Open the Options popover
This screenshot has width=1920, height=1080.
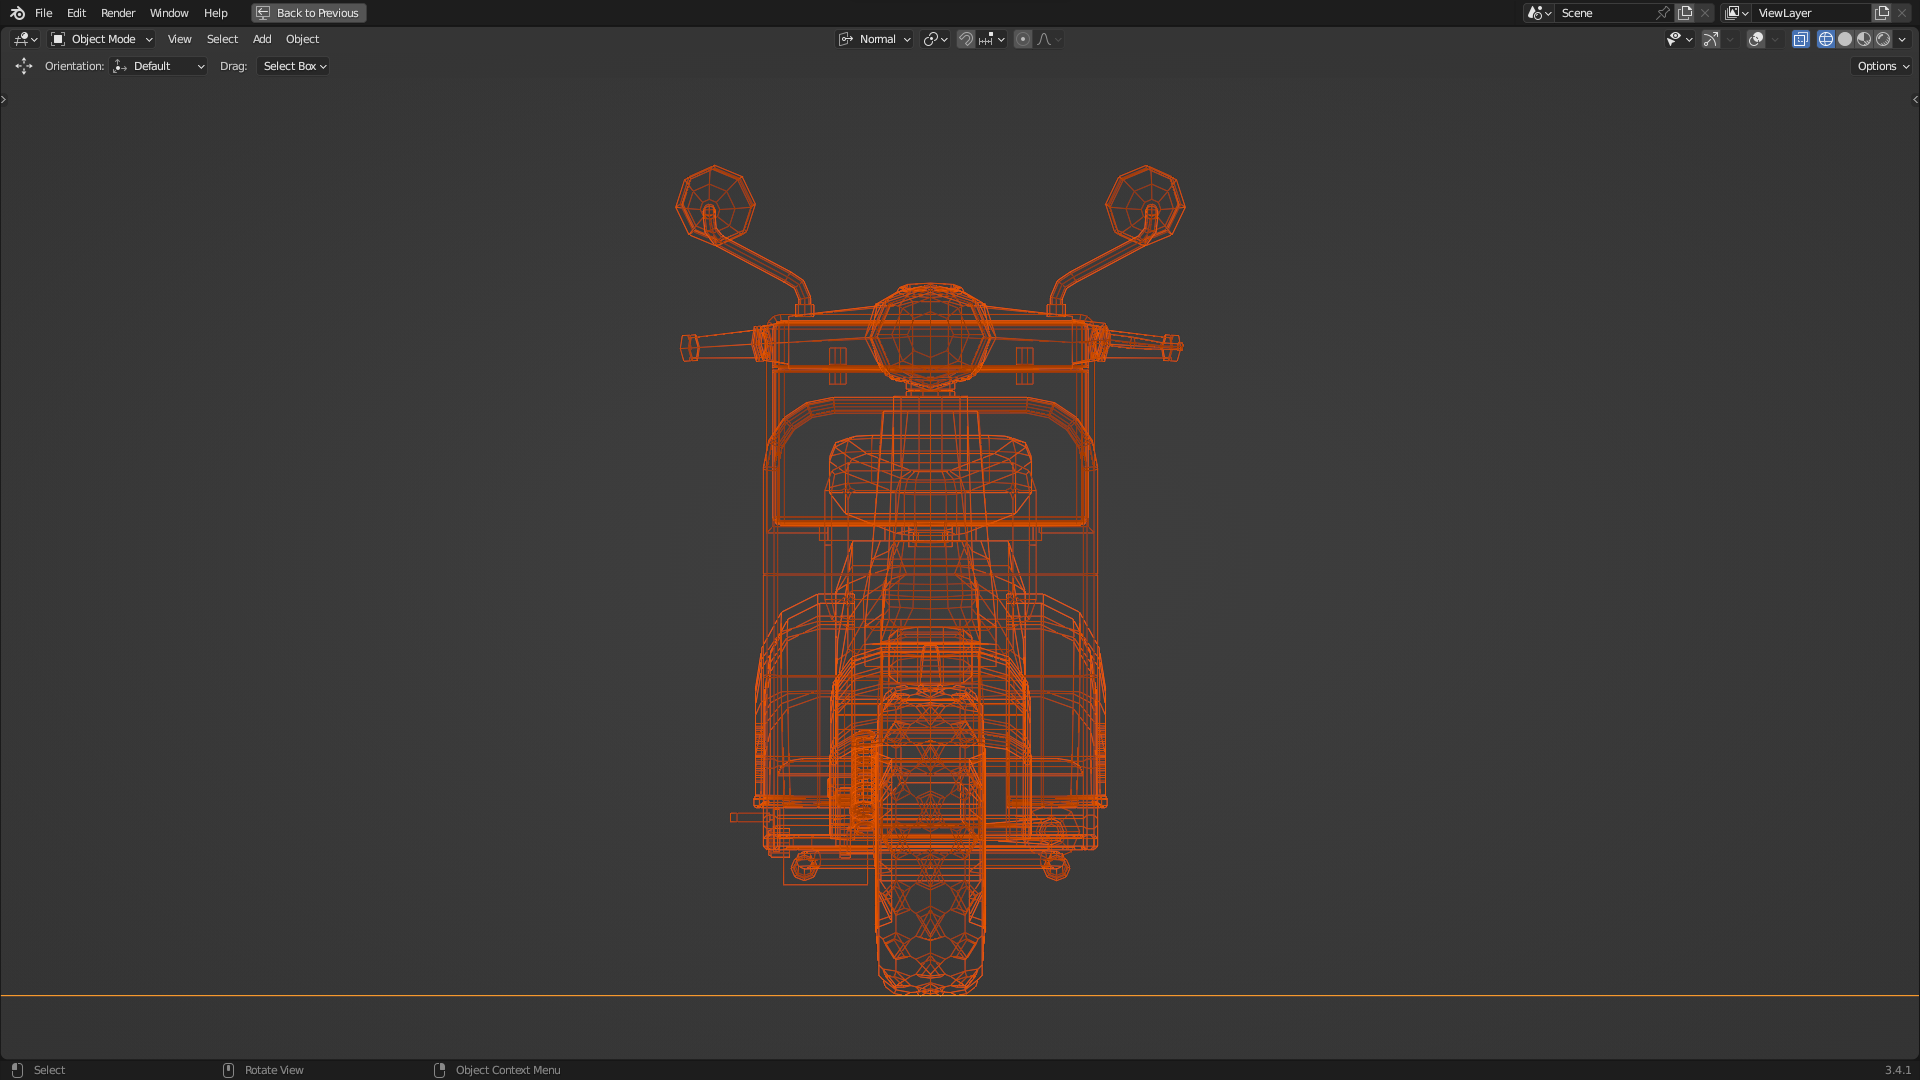pos(1882,66)
